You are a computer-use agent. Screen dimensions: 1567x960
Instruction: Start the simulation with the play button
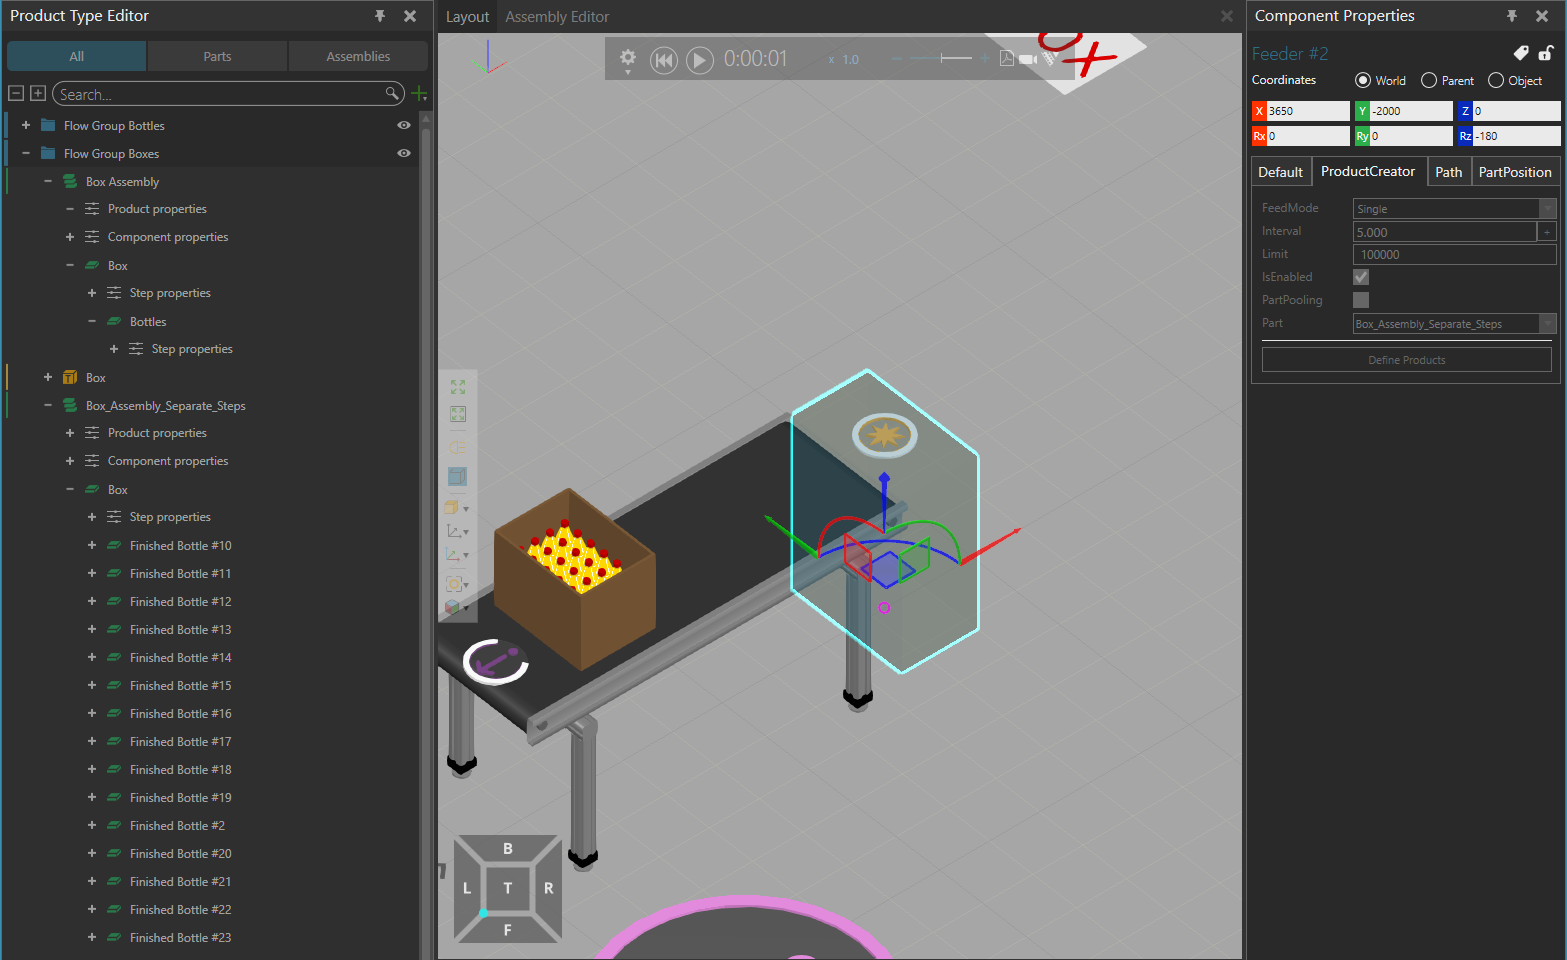(x=700, y=60)
